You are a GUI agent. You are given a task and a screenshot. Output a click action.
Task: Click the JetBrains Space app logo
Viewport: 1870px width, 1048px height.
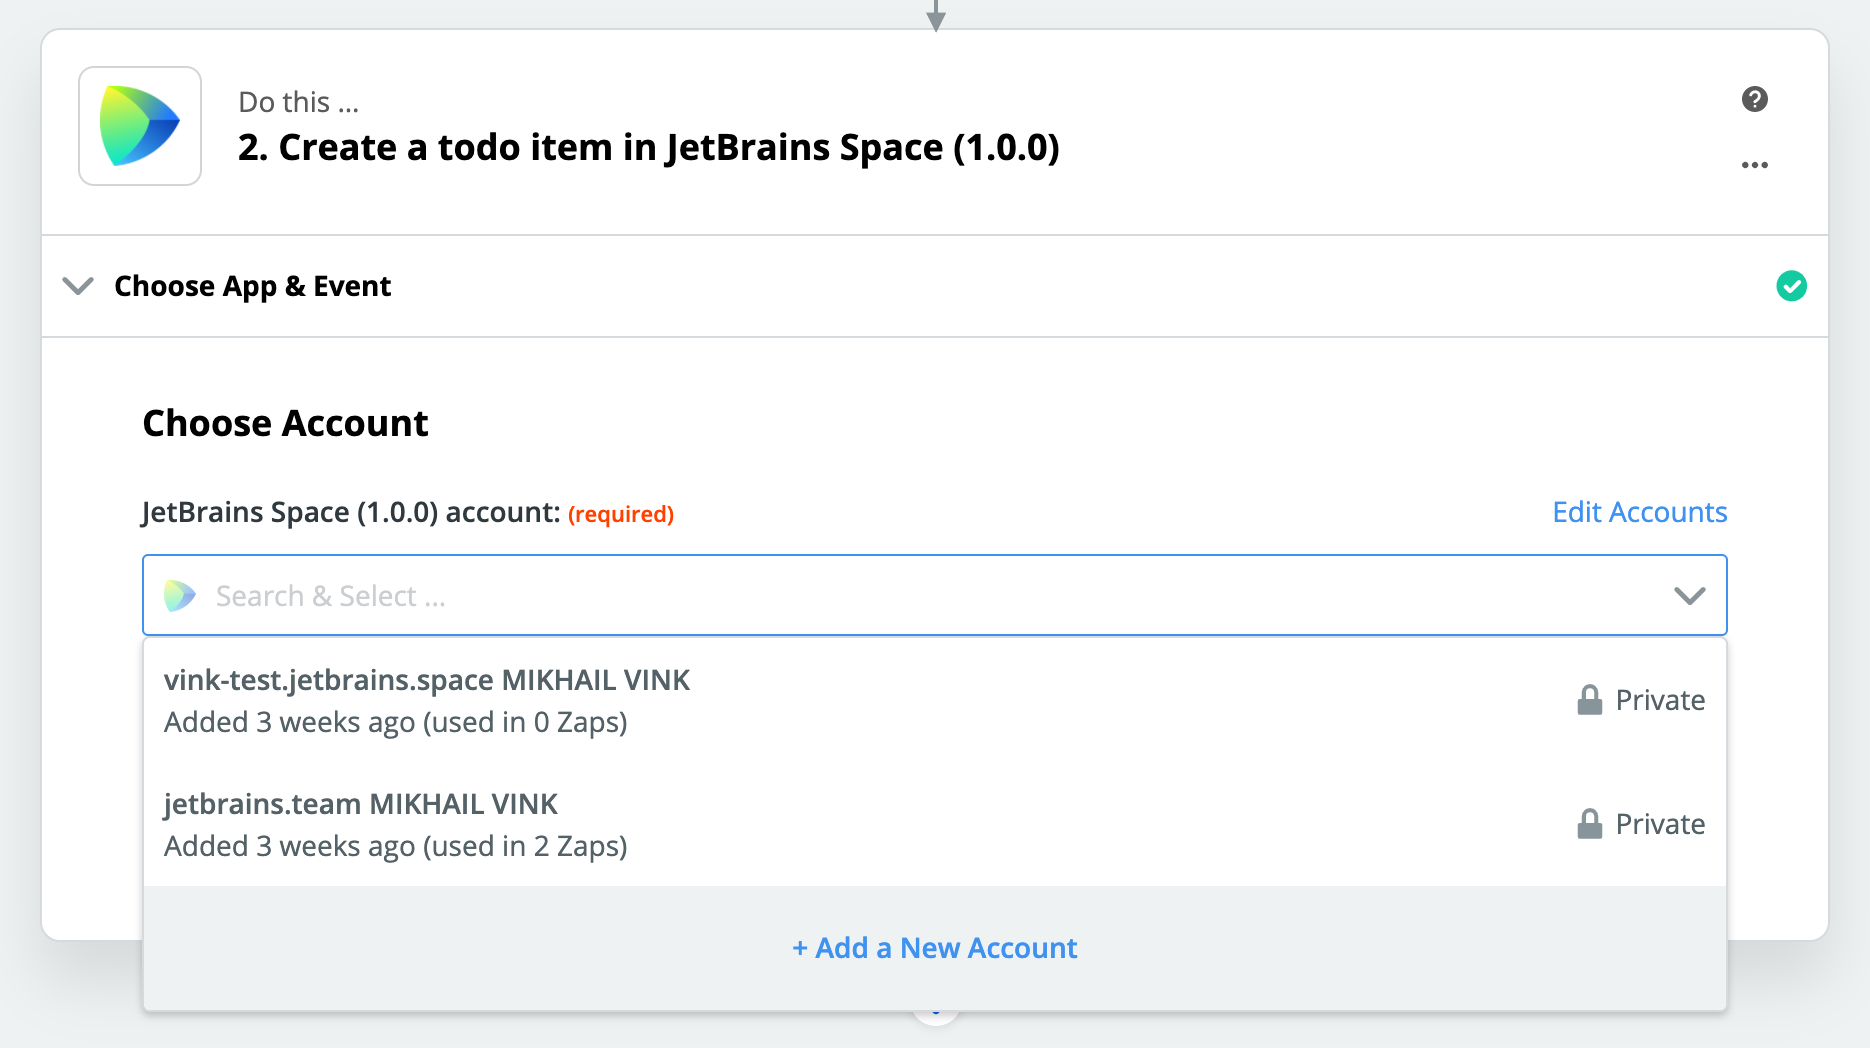(x=140, y=126)
